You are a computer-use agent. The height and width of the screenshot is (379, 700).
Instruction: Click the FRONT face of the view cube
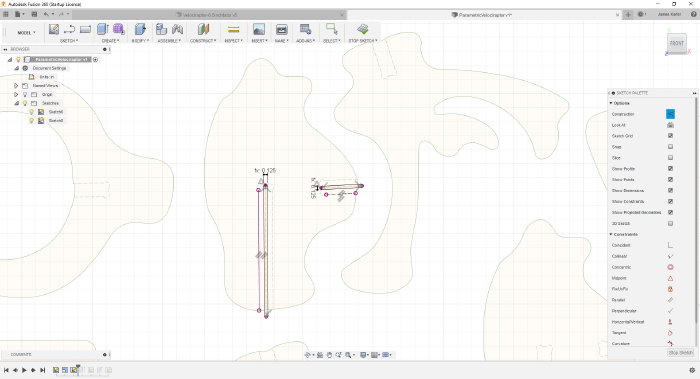tap(676, 43)
